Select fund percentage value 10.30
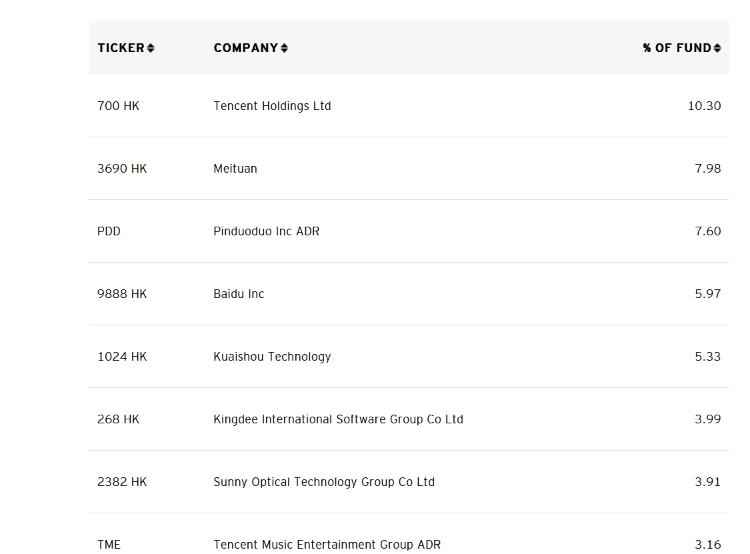 point(704,106)
